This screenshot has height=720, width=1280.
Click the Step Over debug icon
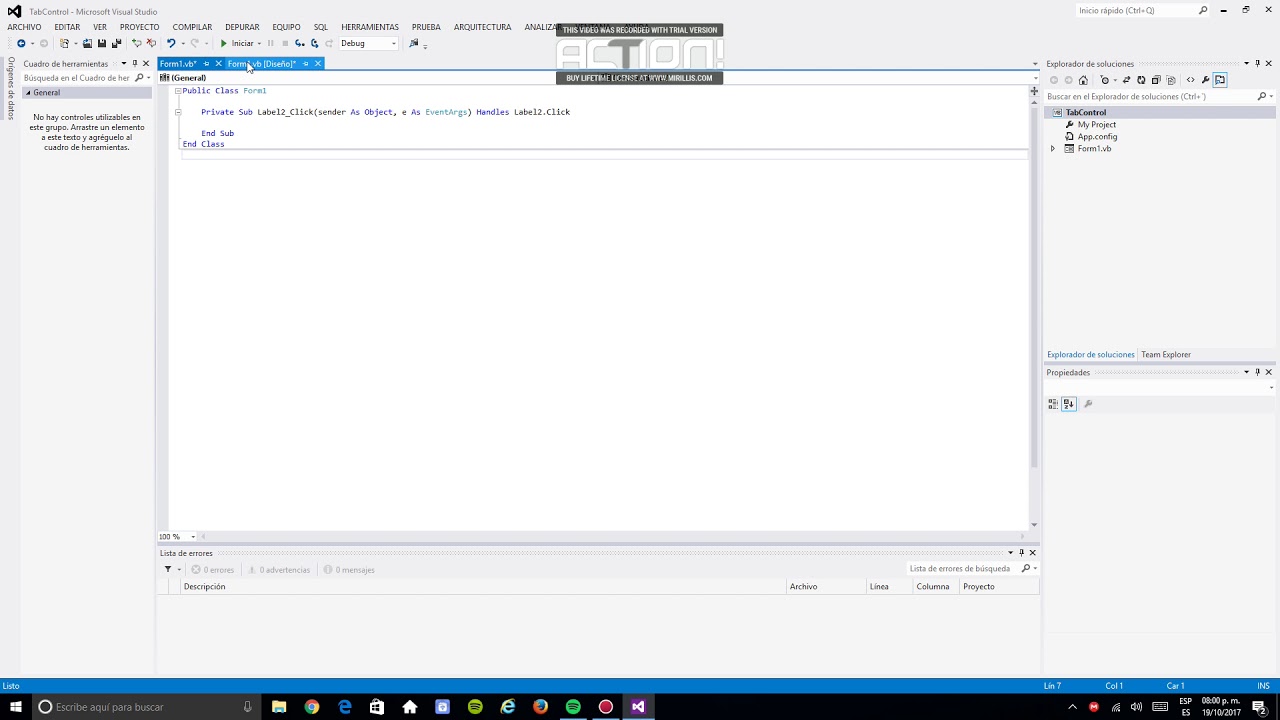314,43
